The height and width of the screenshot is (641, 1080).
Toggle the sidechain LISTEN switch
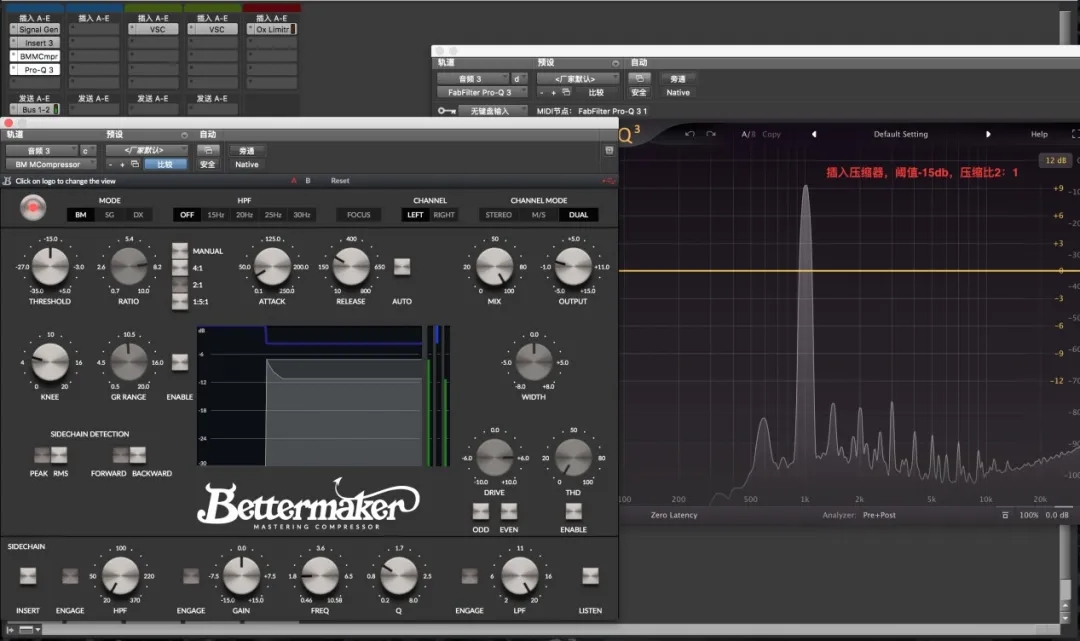point(590,576)
